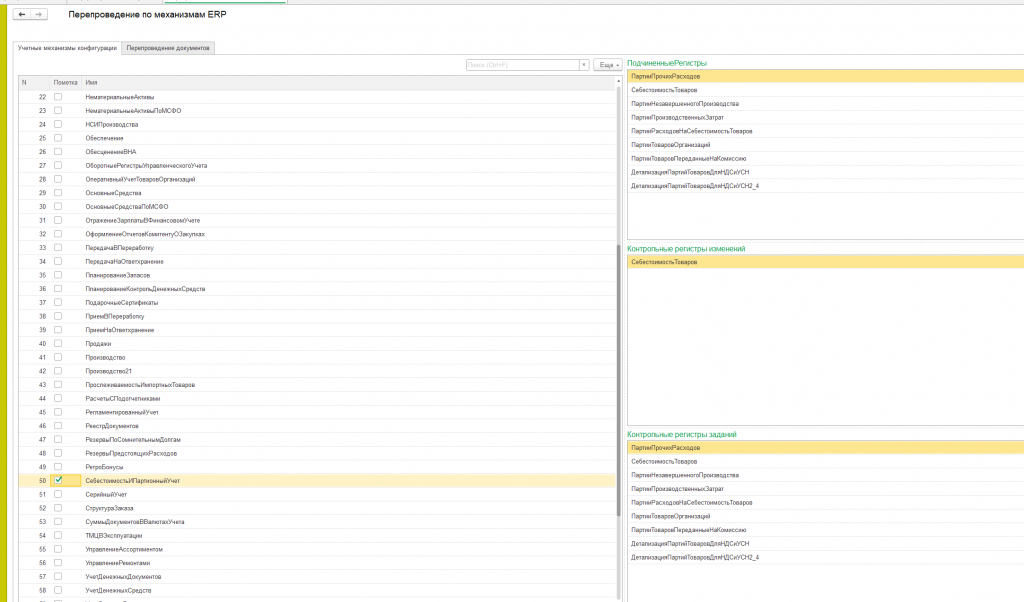Click ПартииТоваровПереданныеНаКомиссию in Контрольные регистры заданий
1024x602 pixels.
click(x=825, y=530)
